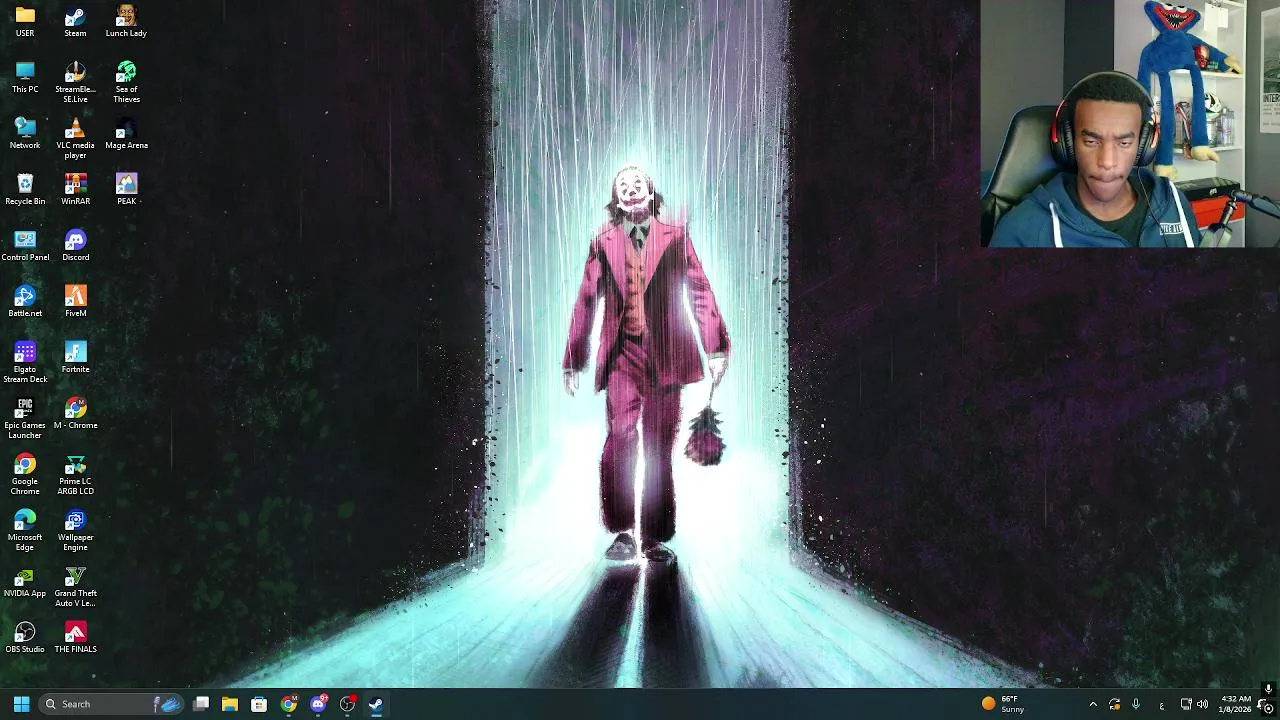The height and width of the screenshot is (720, 1280).
Task: Open File Explorer from the taskbar
Action: tap(230, 704)
